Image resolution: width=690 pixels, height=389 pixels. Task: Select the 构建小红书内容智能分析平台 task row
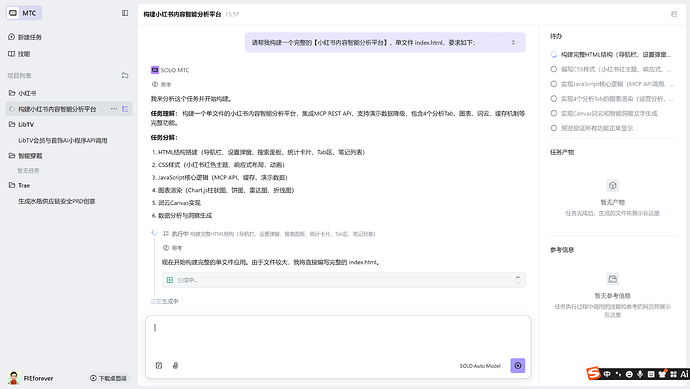(x=69, y=109)
